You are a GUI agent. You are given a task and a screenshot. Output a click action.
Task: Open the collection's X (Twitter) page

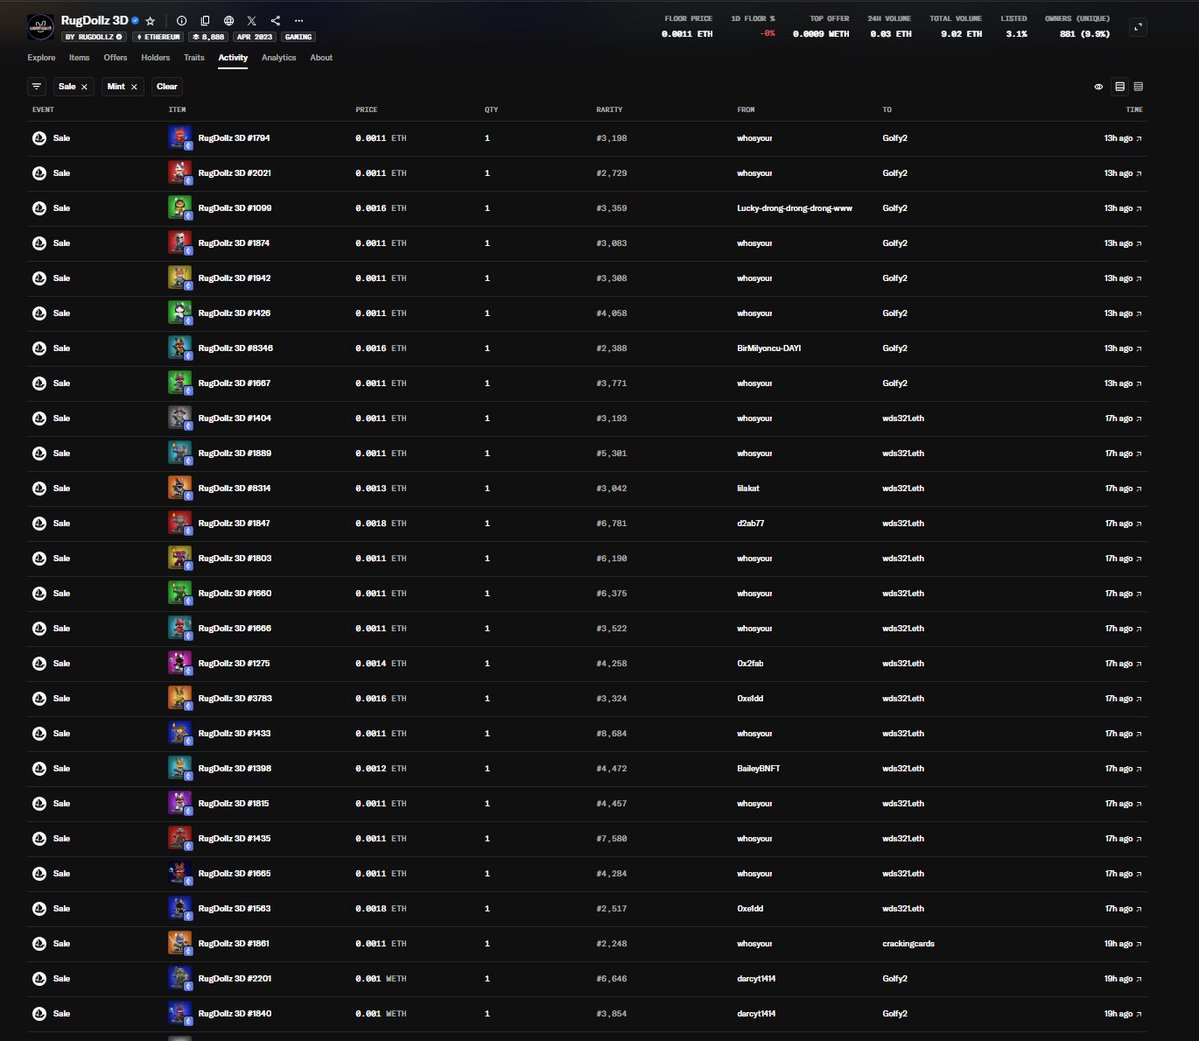[252, 21]
